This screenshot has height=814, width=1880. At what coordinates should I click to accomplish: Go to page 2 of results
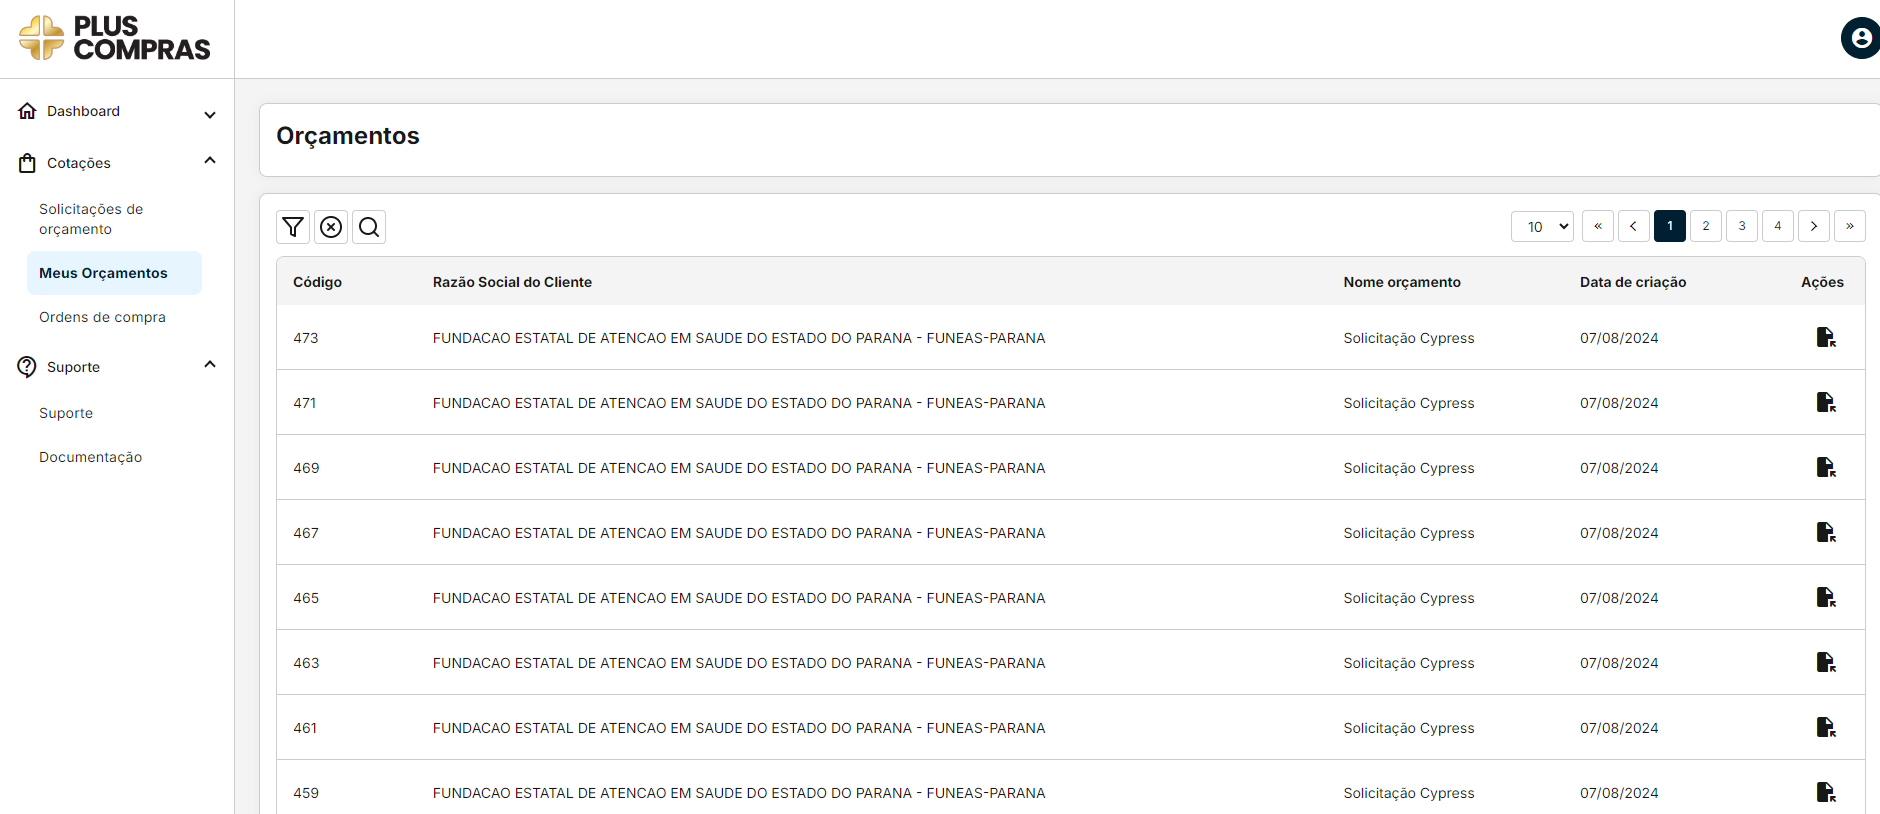(1706, 226)
